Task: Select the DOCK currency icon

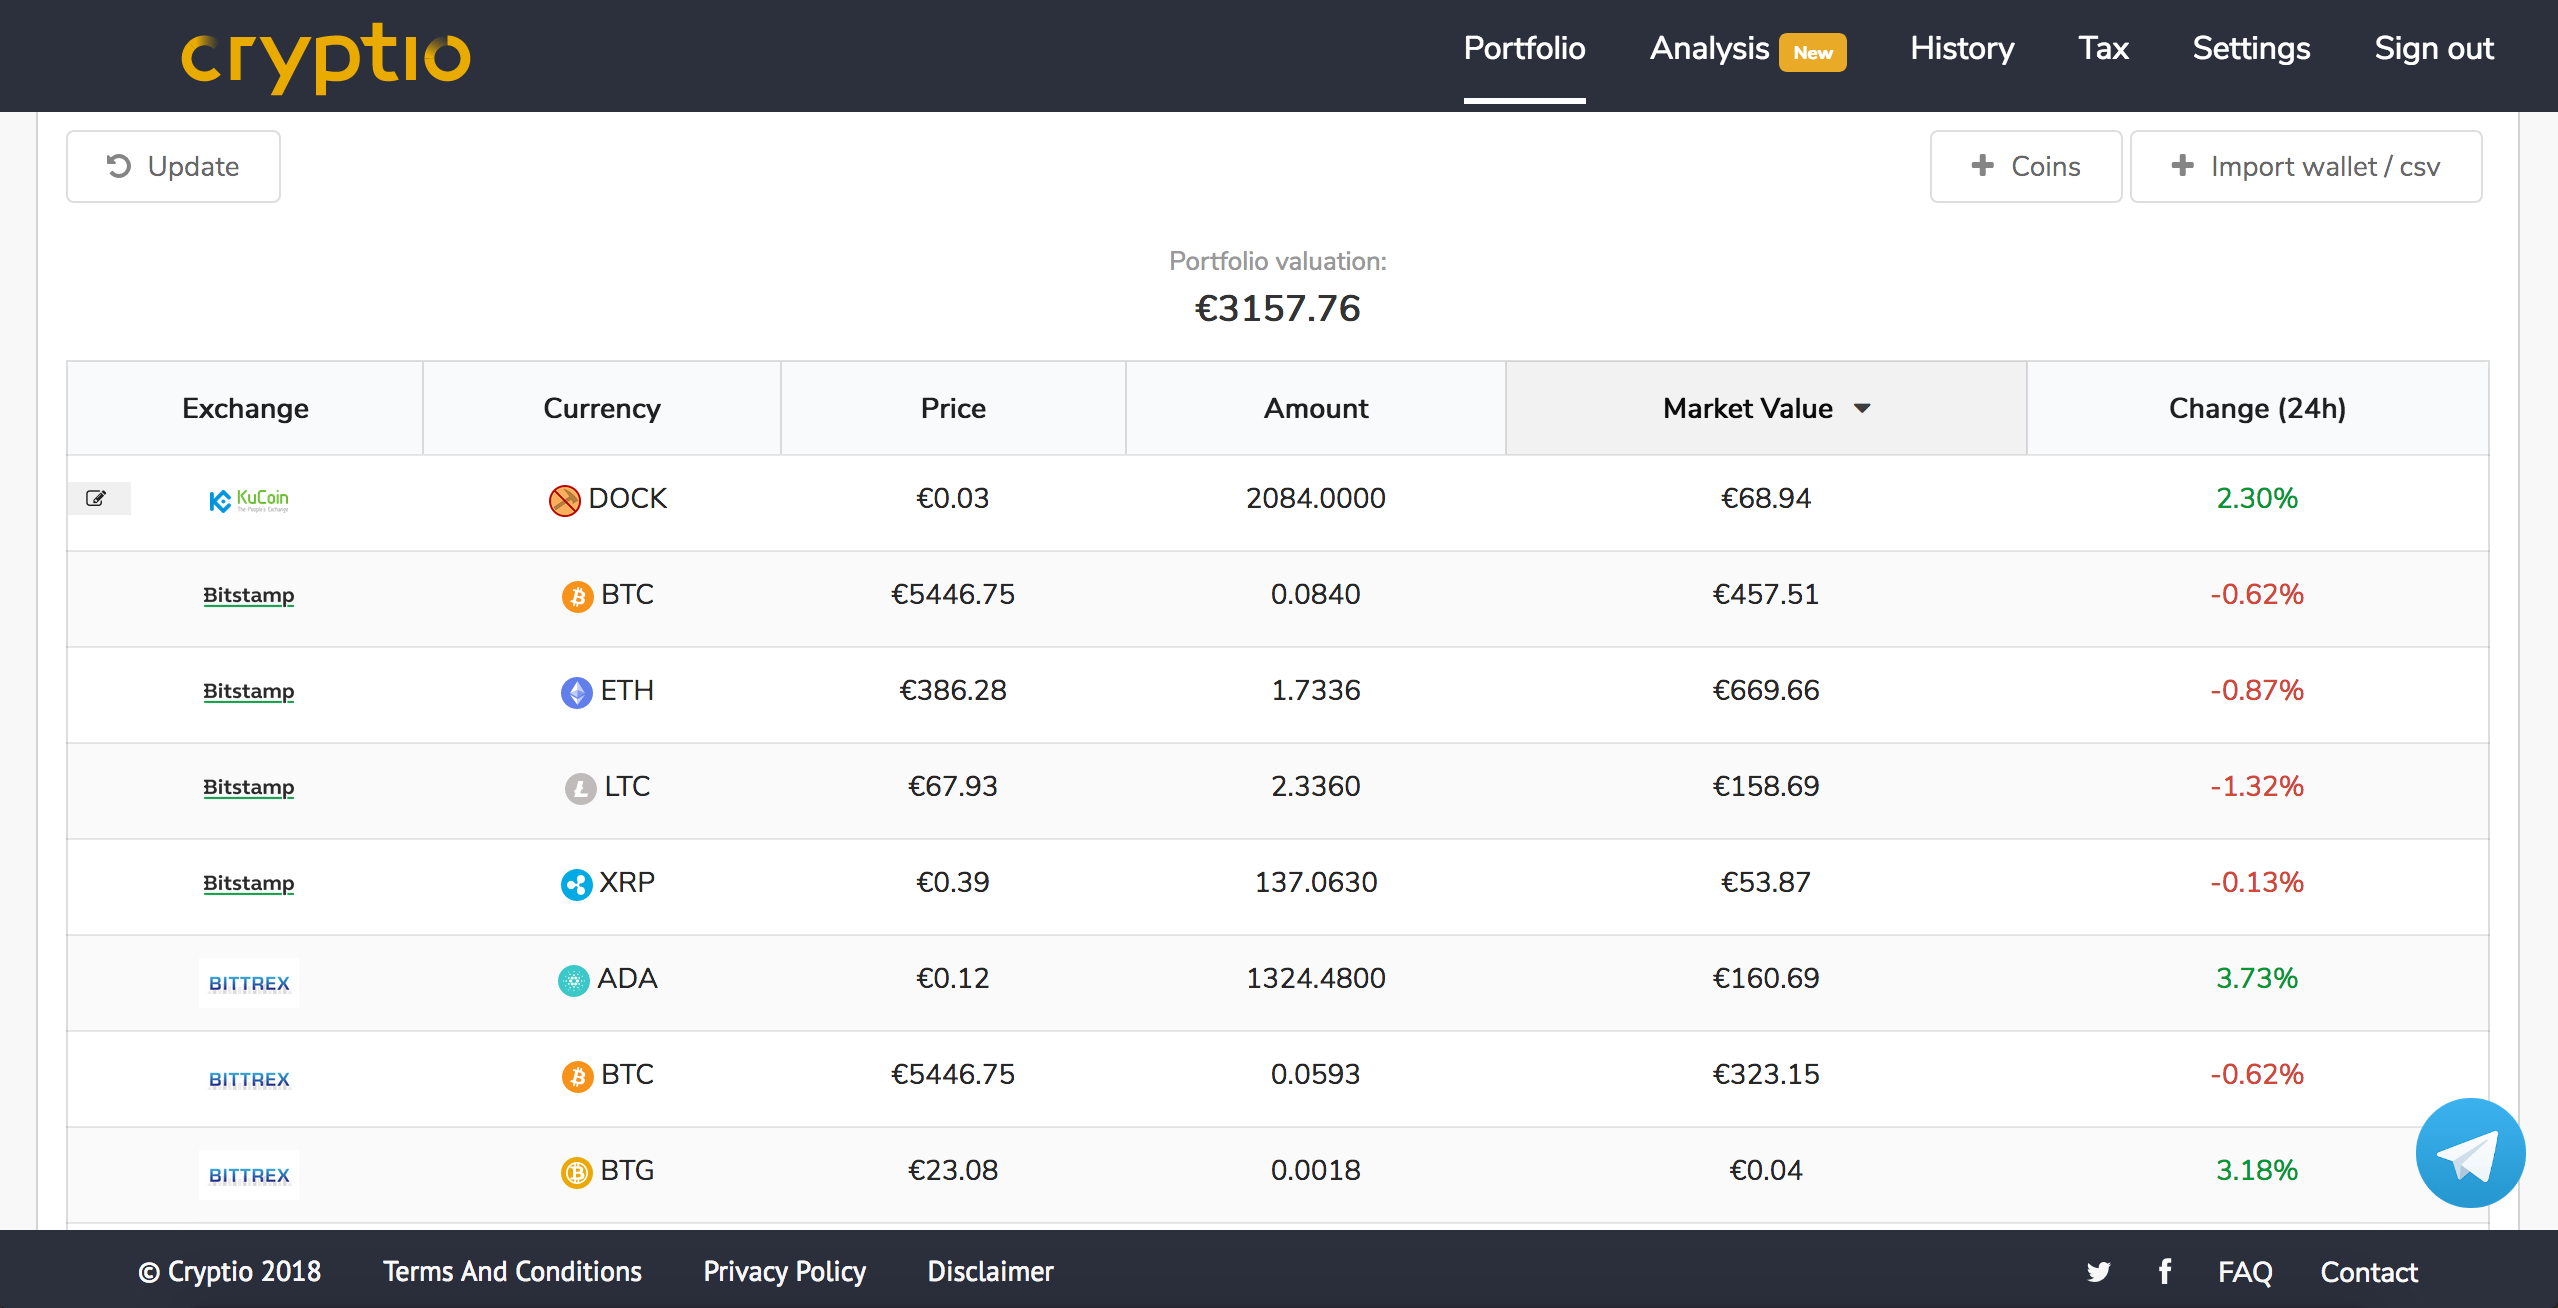Action: (563, 498)
